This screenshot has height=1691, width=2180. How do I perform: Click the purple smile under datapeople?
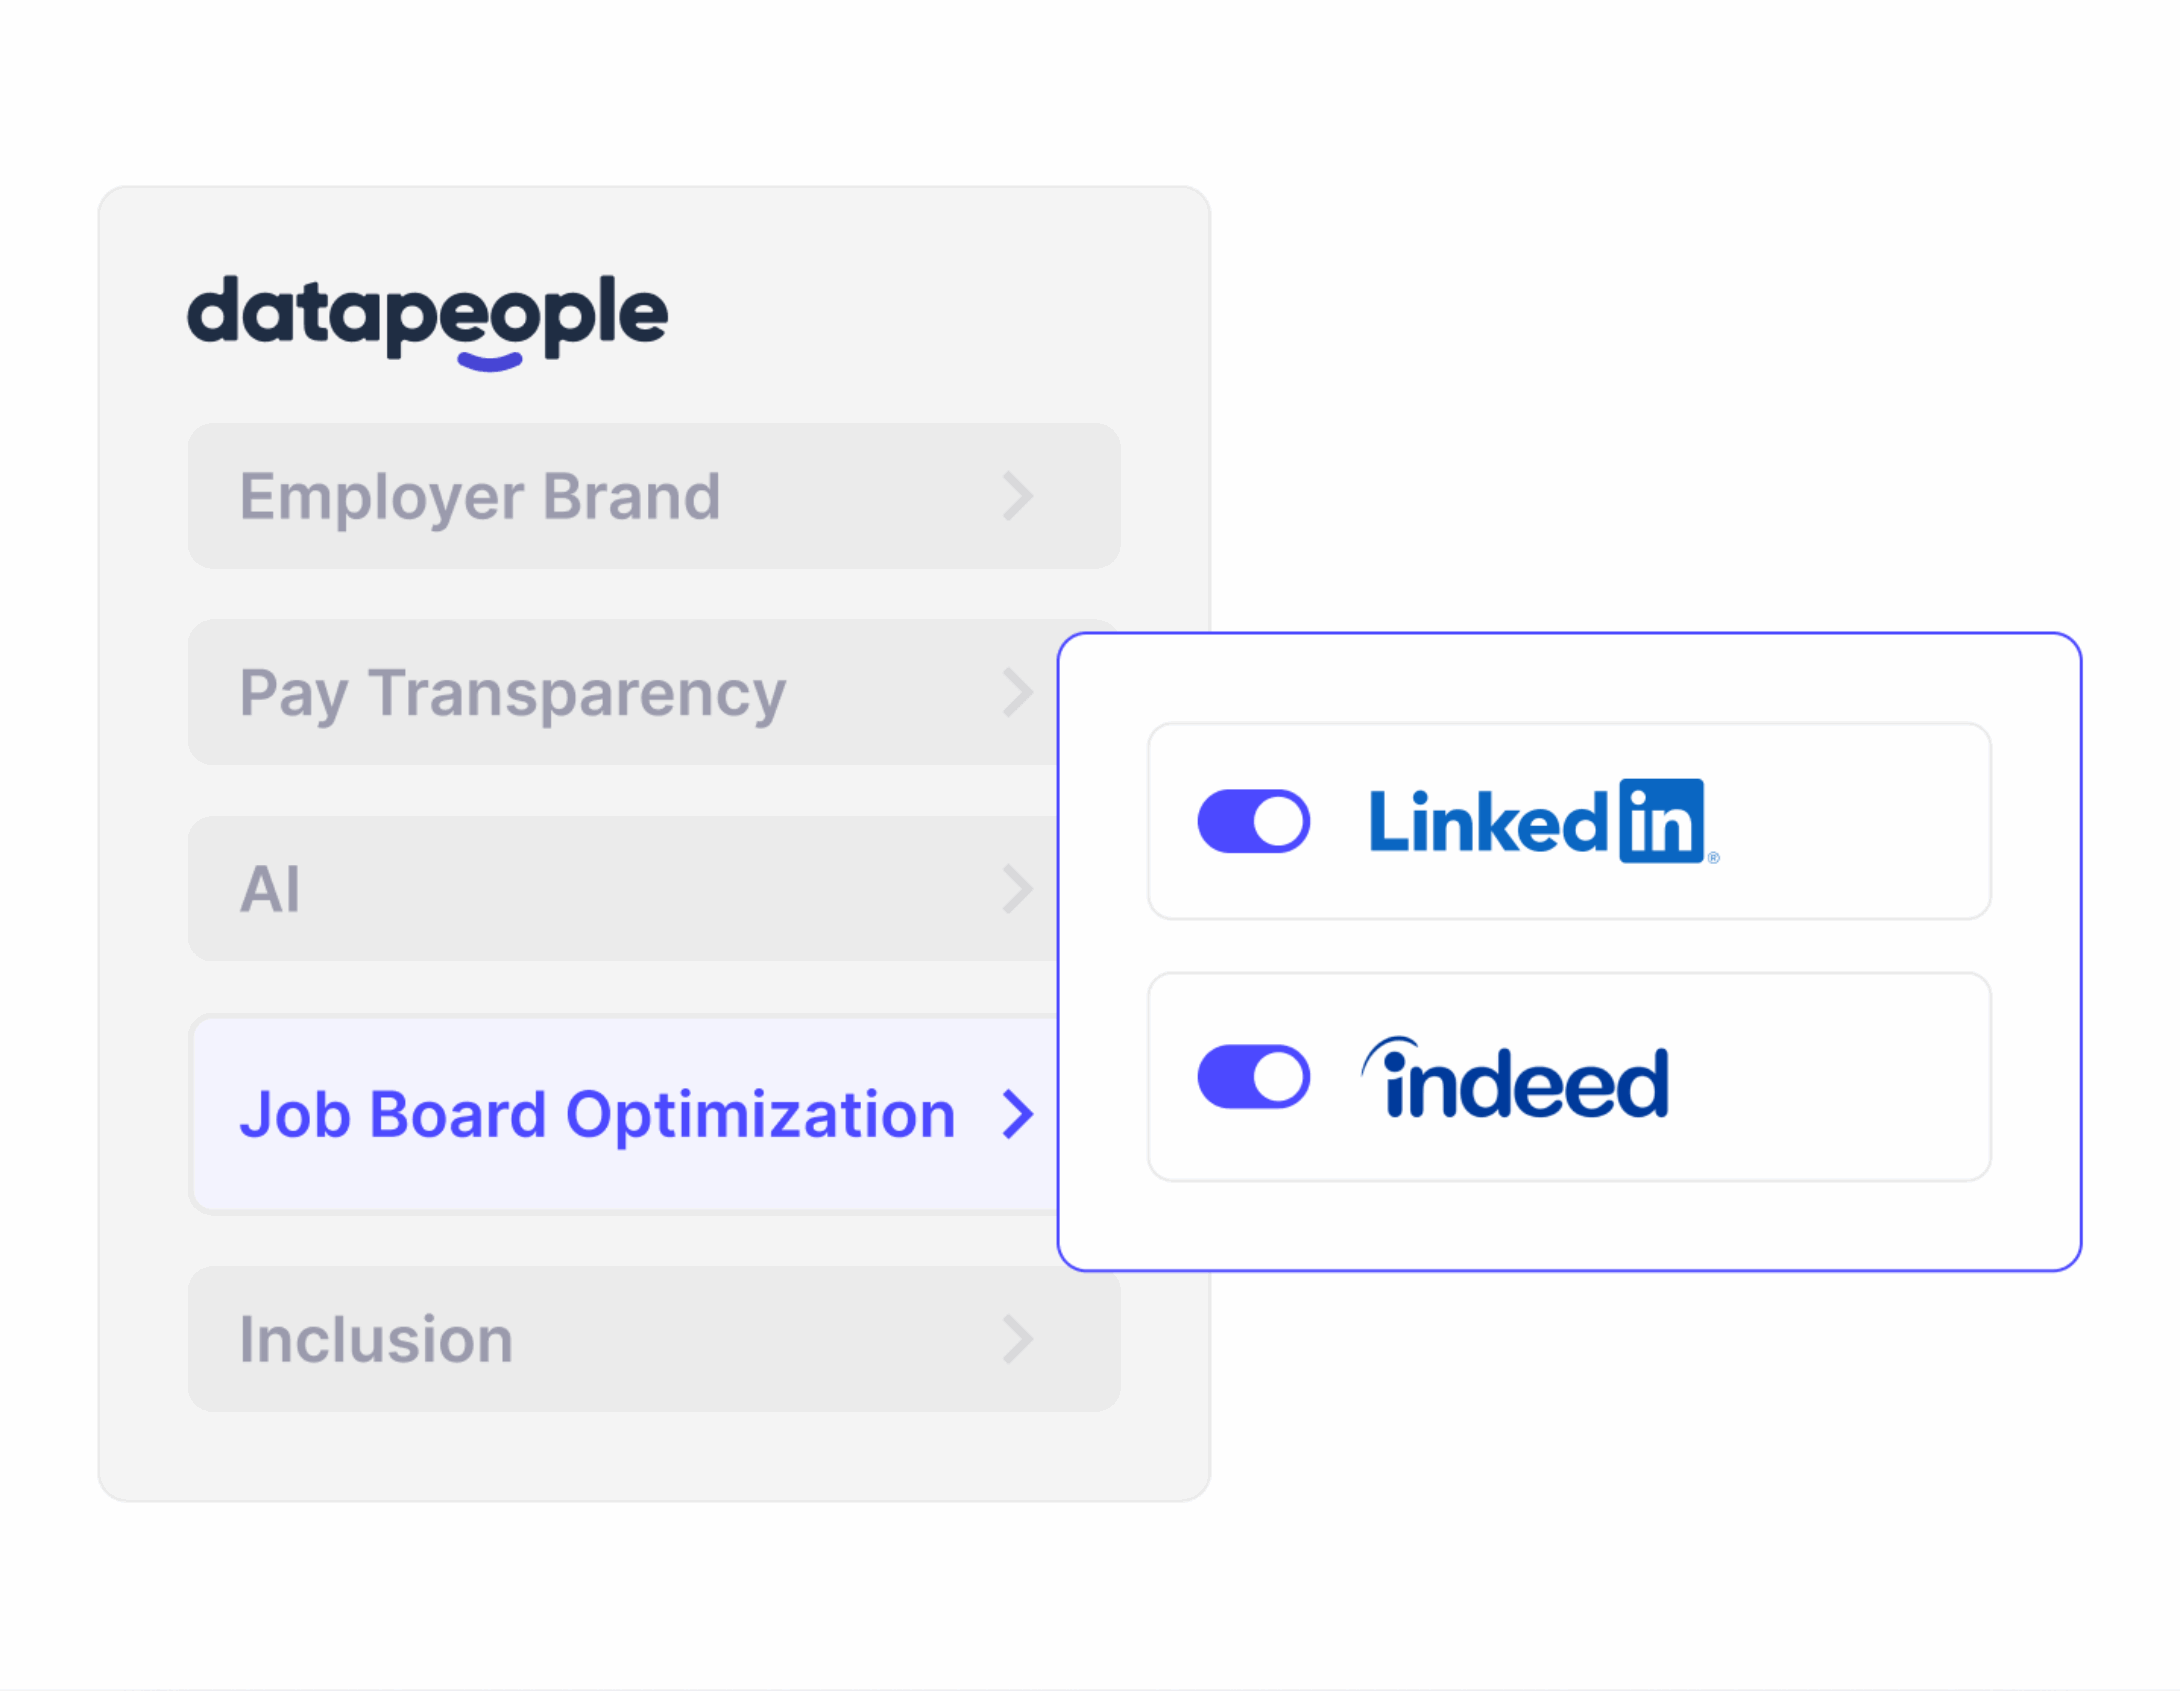489,361
